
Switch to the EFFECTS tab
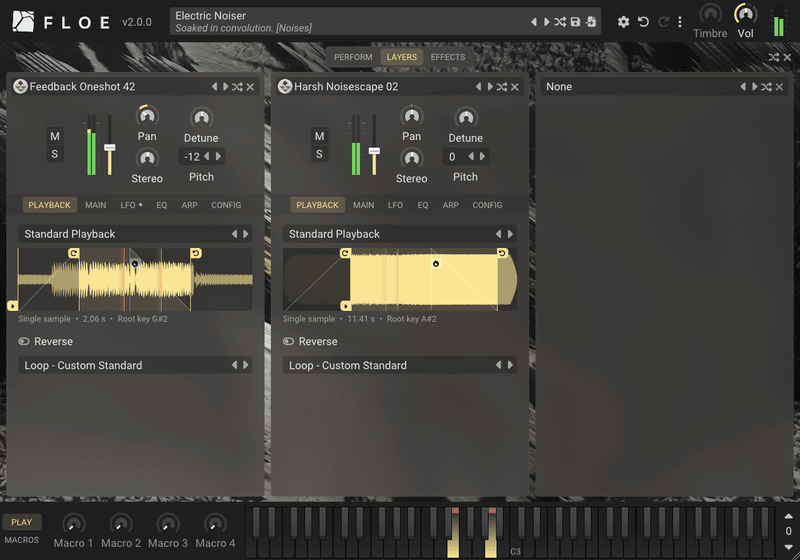click(x=447, y=57)
